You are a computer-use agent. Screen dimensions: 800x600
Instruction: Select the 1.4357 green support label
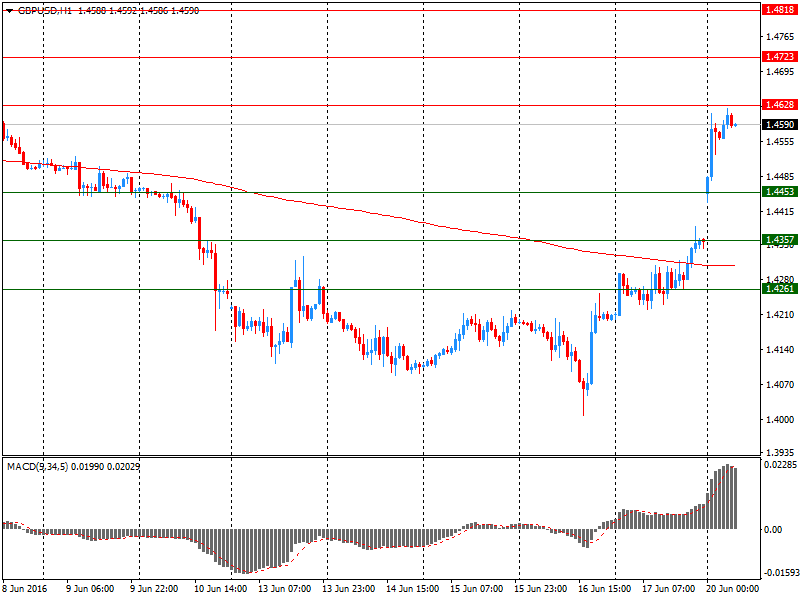tap(780, 240)
